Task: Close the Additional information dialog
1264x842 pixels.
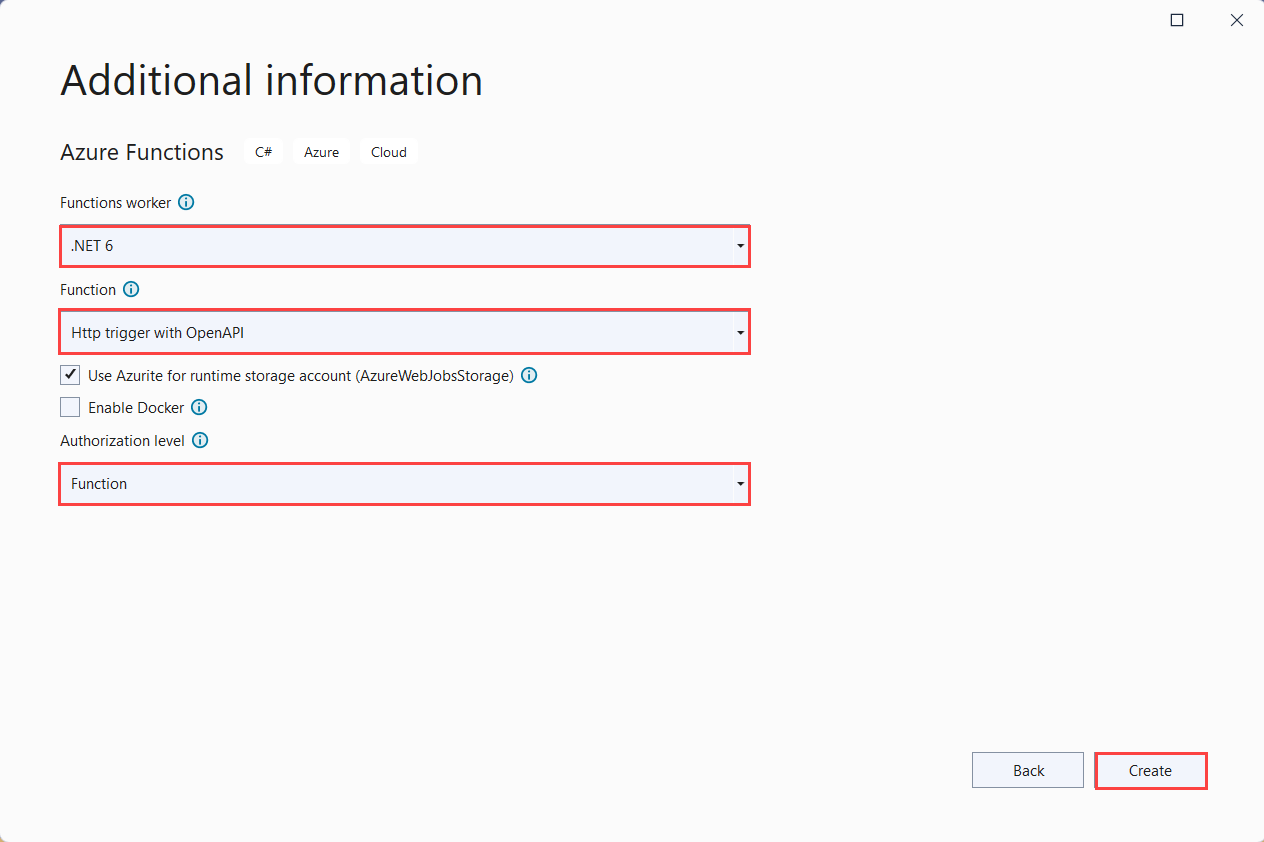Action: (1237, 20)
